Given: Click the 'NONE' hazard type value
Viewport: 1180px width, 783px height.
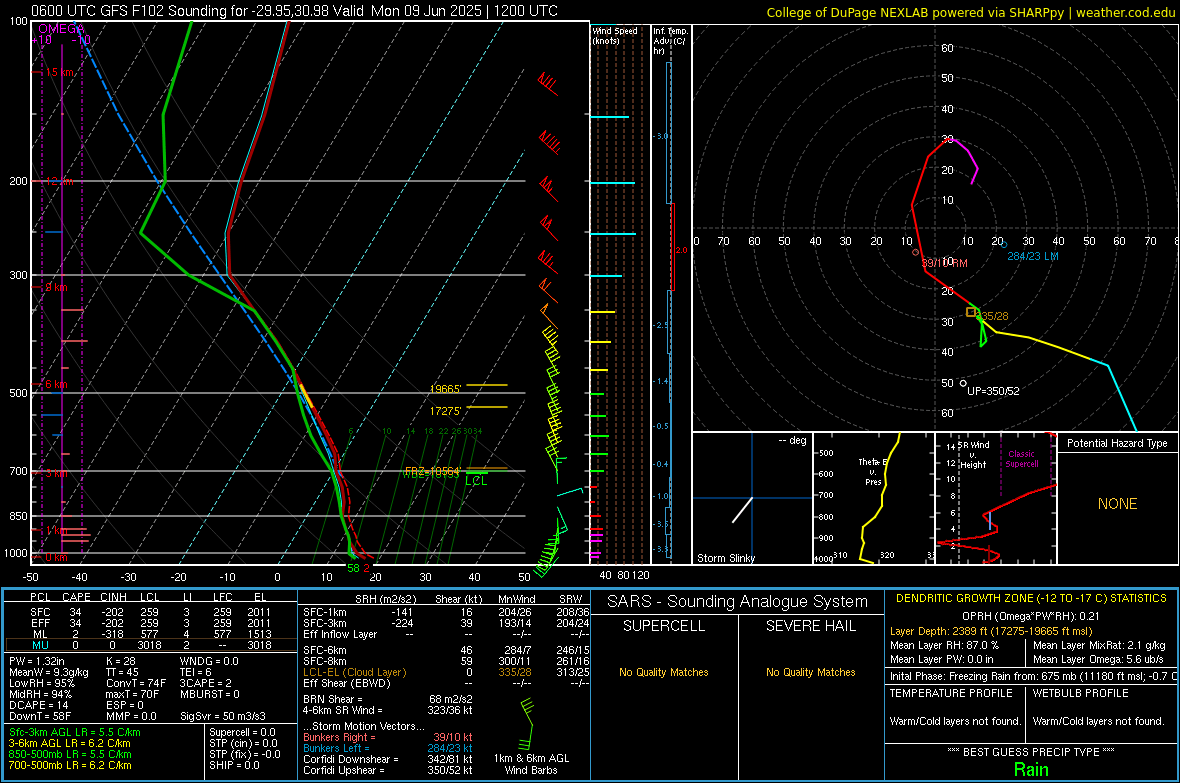Looking at the screenshot, I should 1117,504.
